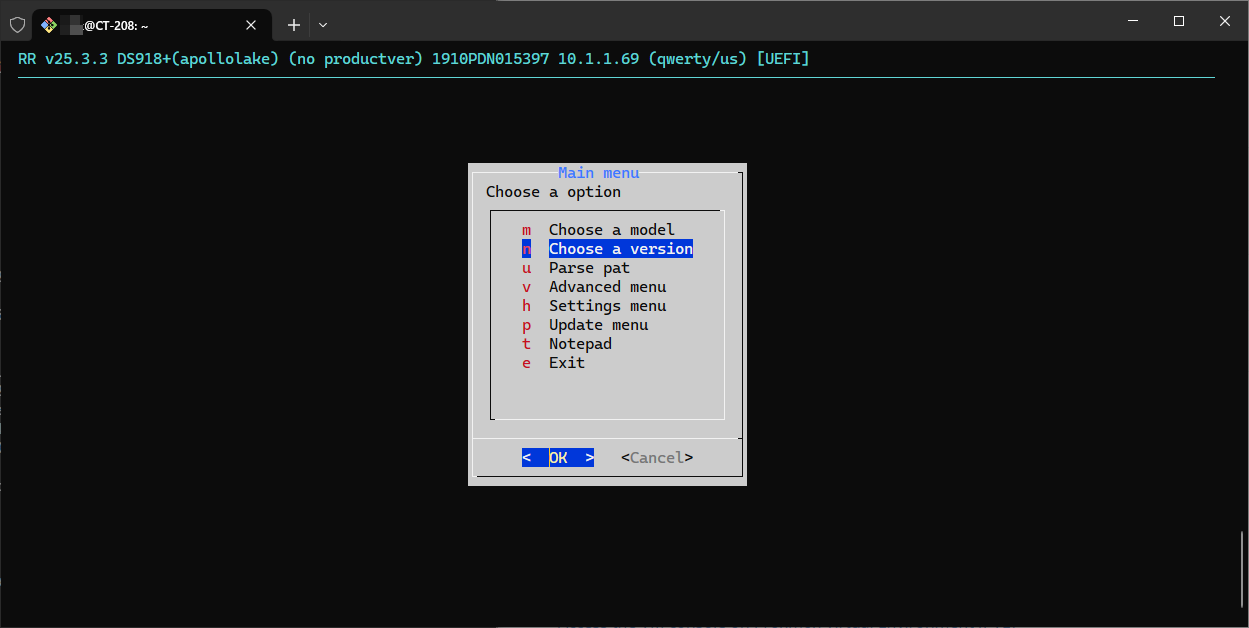1249x628 pixels.
Task: Open a new terminal tab
Action: click(x=294, y=25)
